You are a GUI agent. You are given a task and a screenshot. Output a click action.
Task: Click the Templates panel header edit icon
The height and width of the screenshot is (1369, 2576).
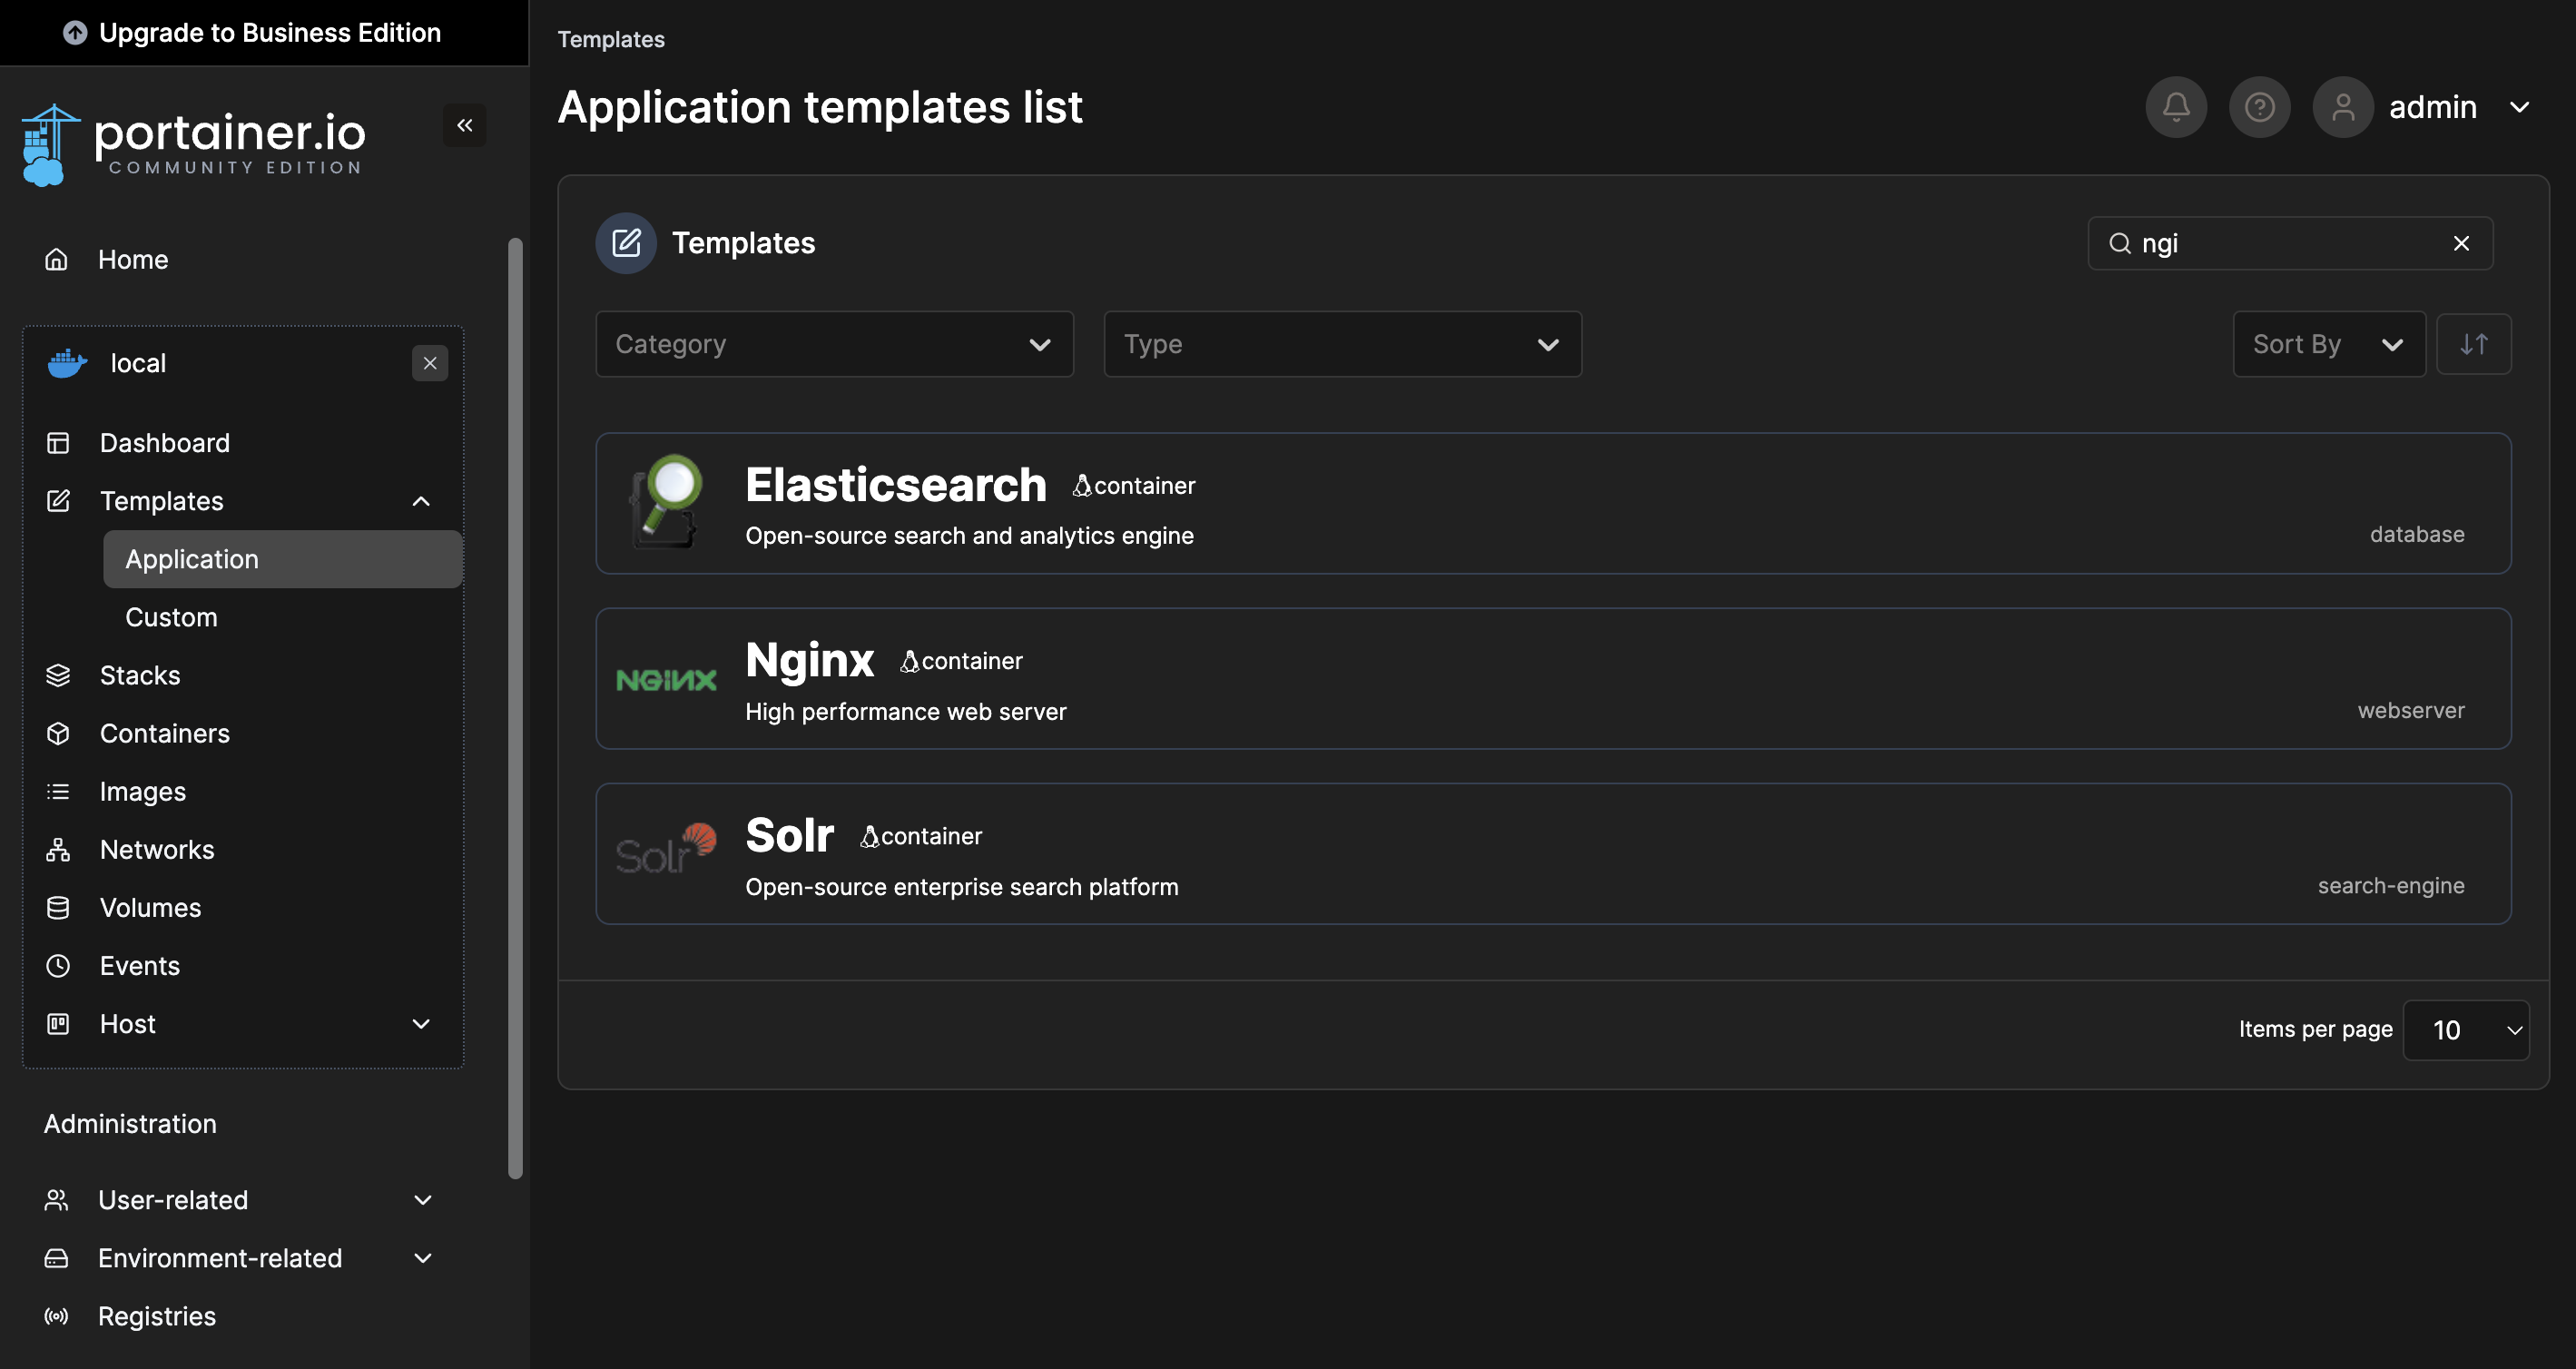click(x=626, y=243)
